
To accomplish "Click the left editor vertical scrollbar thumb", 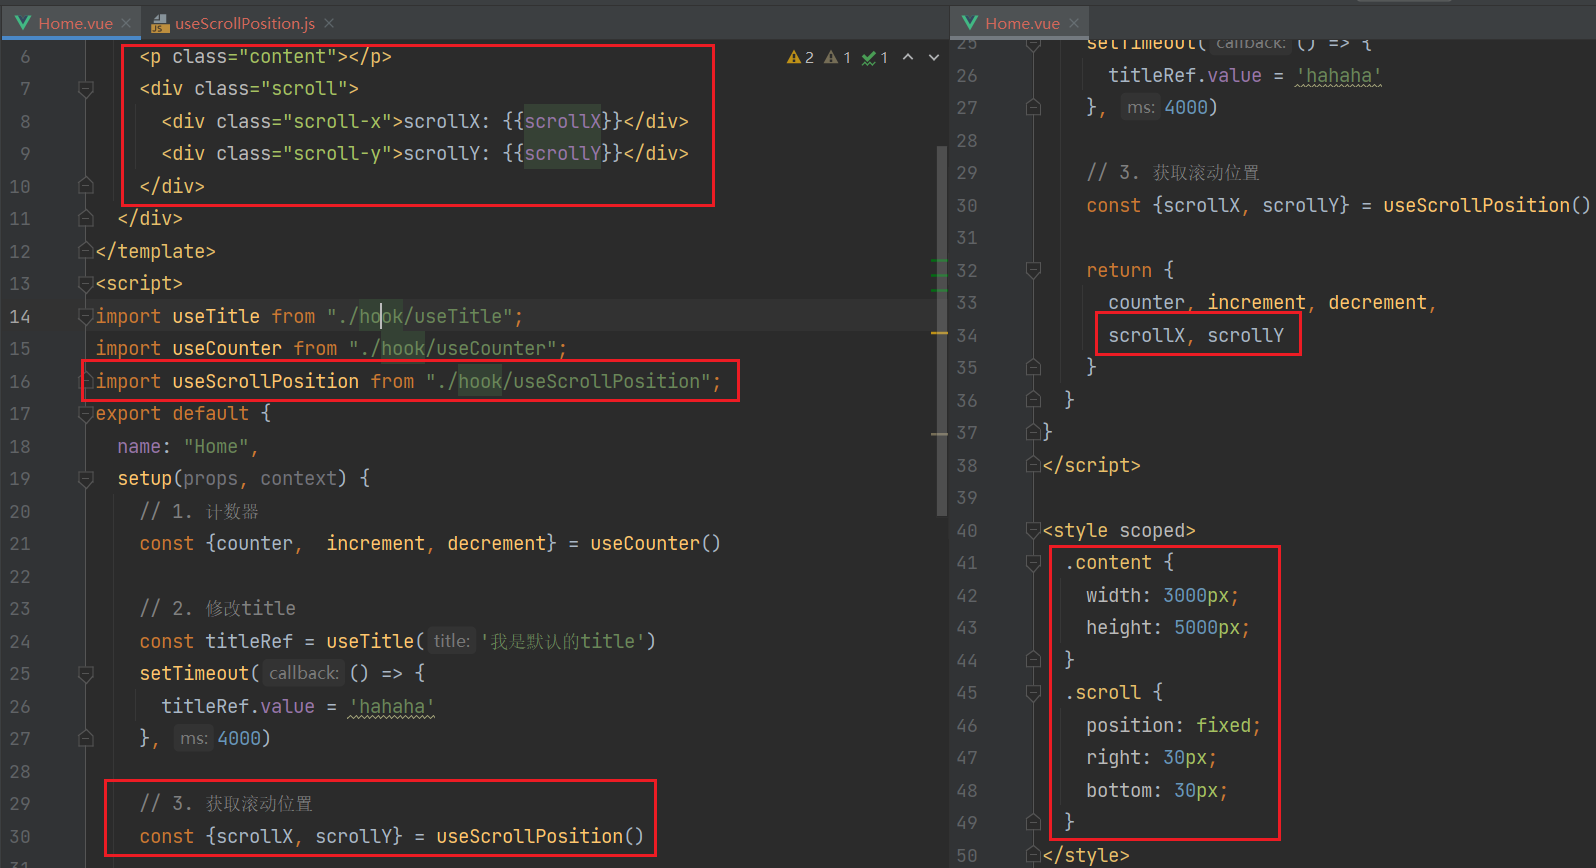I will point(941,330).
